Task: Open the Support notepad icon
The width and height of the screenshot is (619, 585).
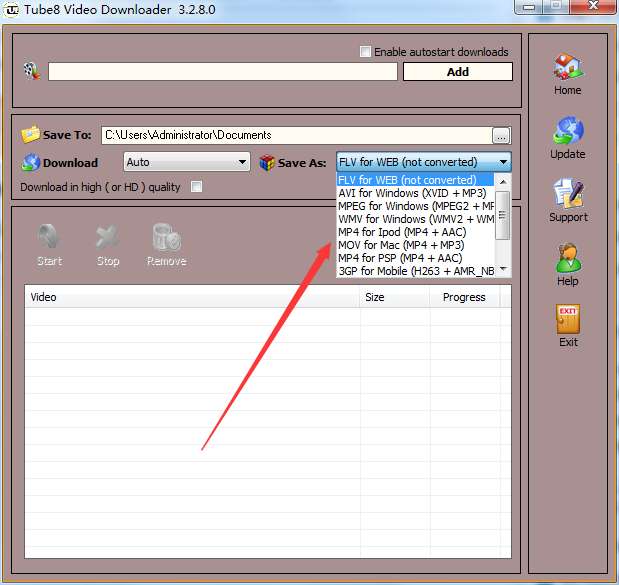Action: [568, 193]
